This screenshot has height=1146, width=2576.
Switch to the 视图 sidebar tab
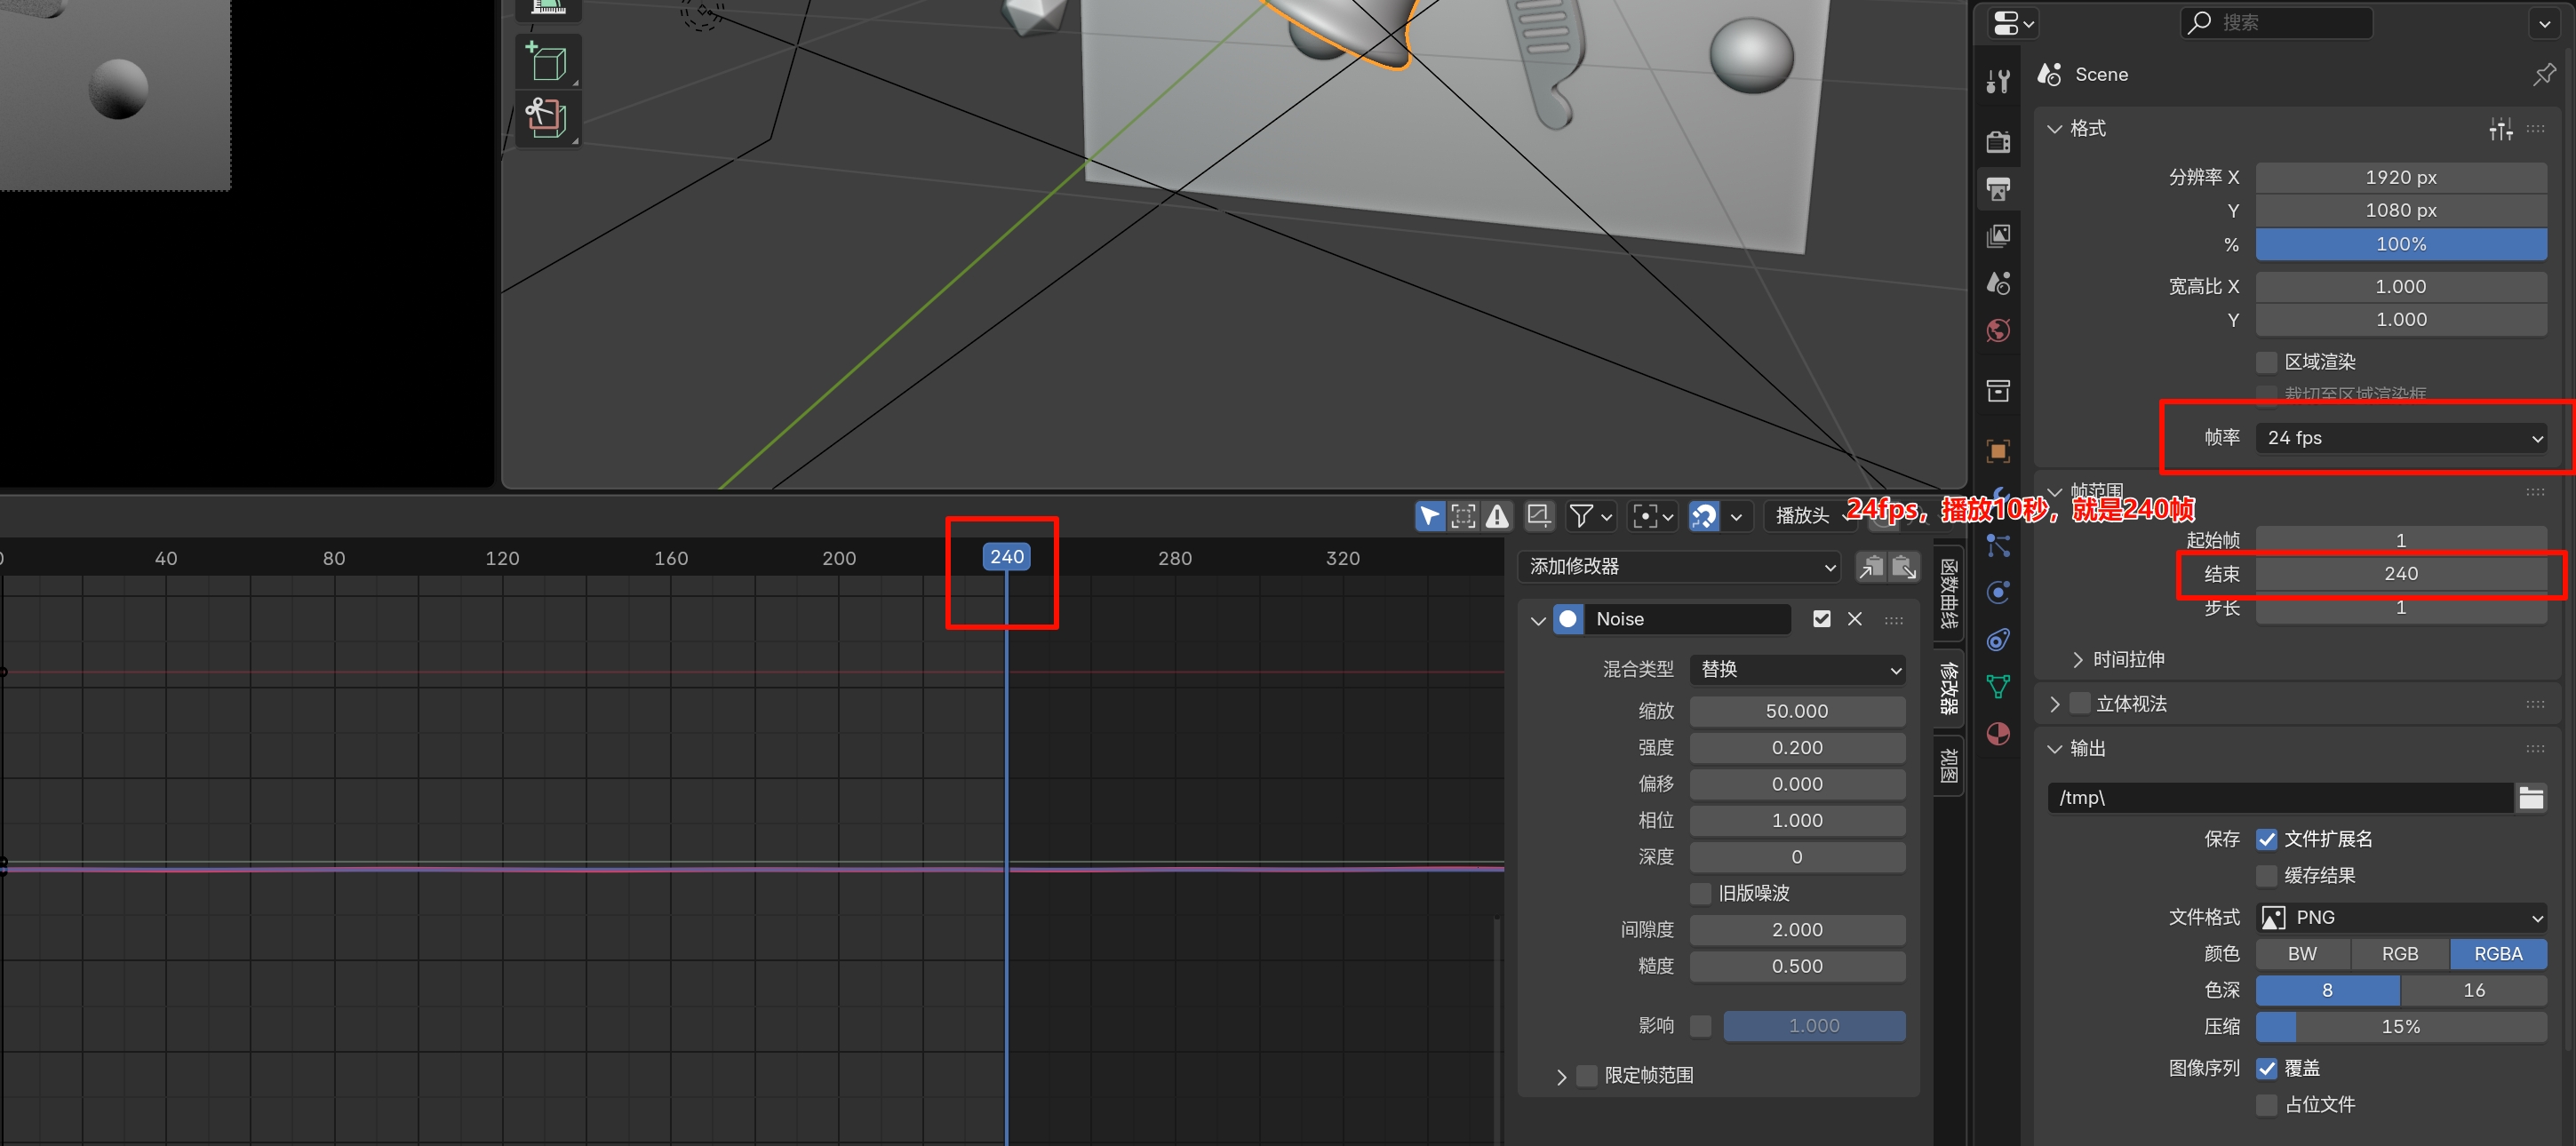[1948, 765]
